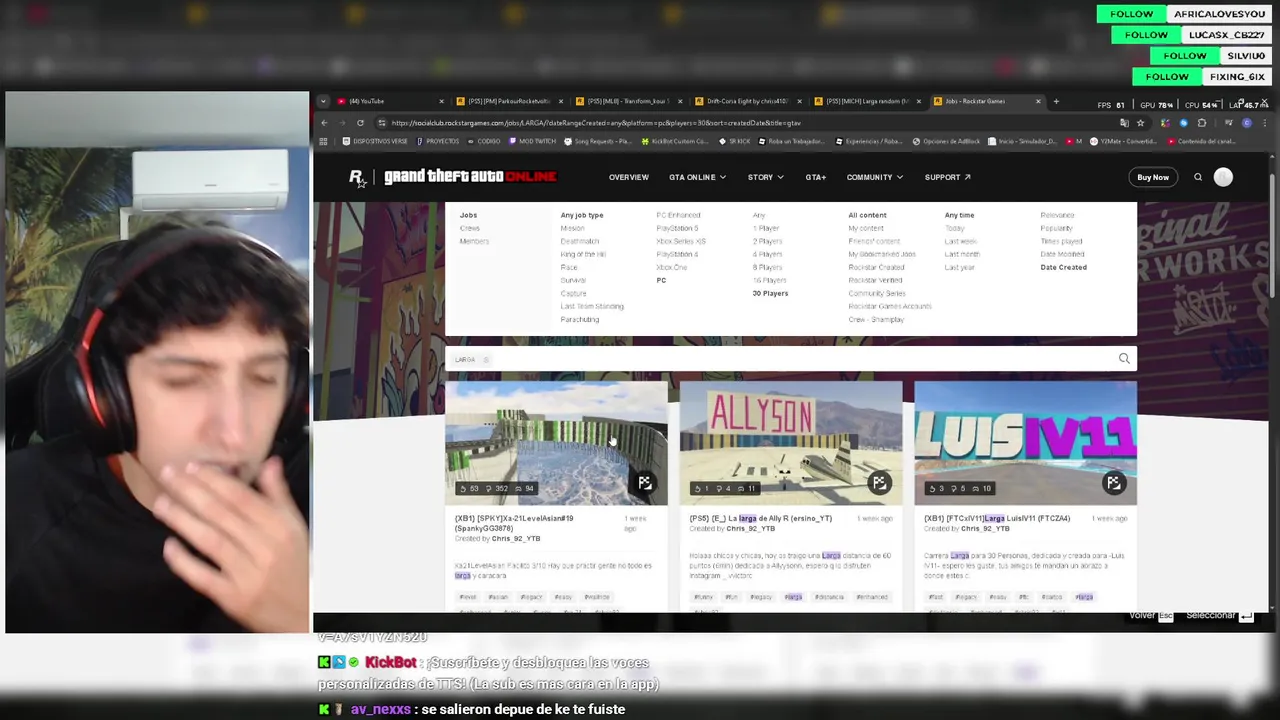Filter content by Rockstar Verified
1280x720 pixels.
(876, 280)
